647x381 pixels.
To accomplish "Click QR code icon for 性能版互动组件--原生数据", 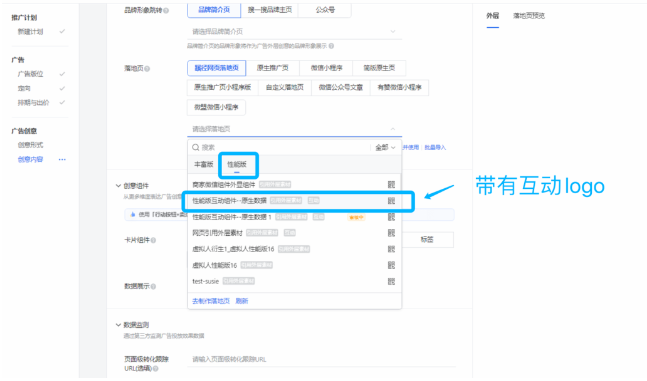I will pyautogui.click(x=391, y=201).
